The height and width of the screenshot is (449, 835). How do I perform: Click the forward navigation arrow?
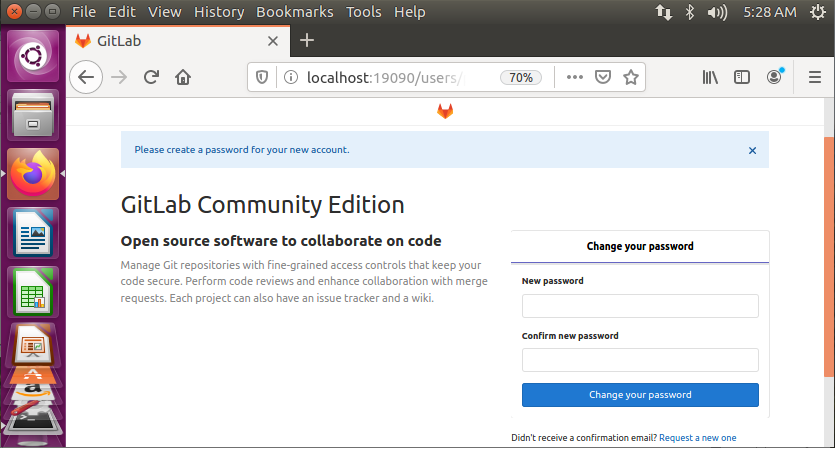pos(119,77)
